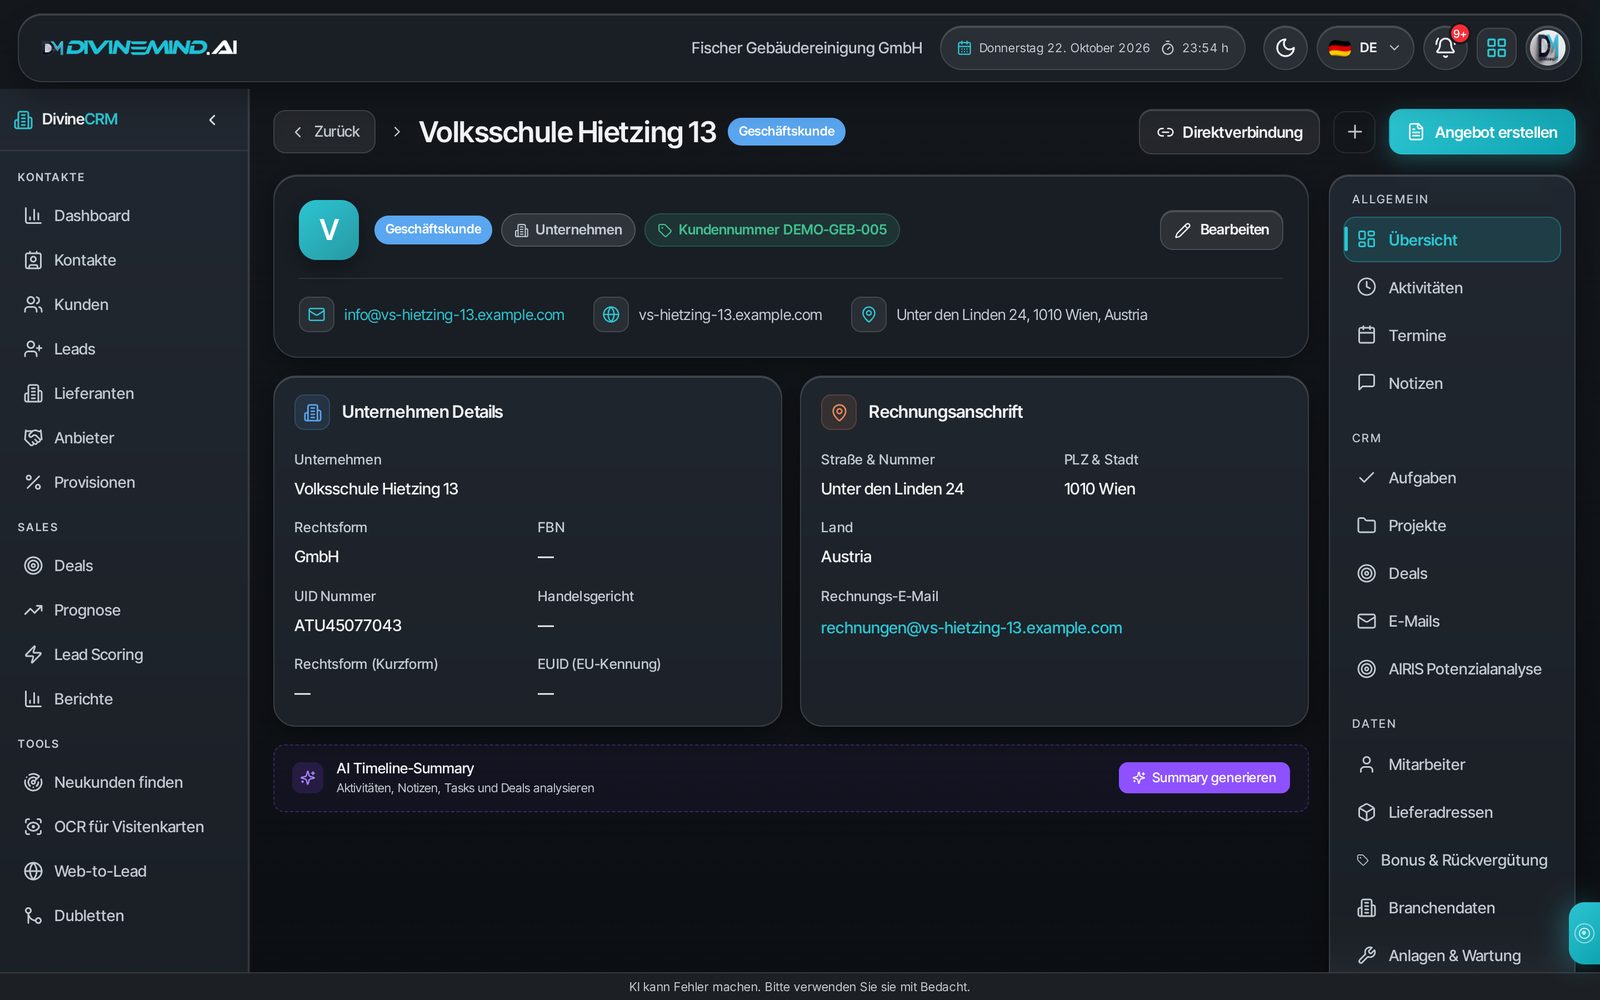Select the Aktivitäten tab
Image resolution: width=1600 pixels, height=1000 pixels.
click(x=1452, y=288)
